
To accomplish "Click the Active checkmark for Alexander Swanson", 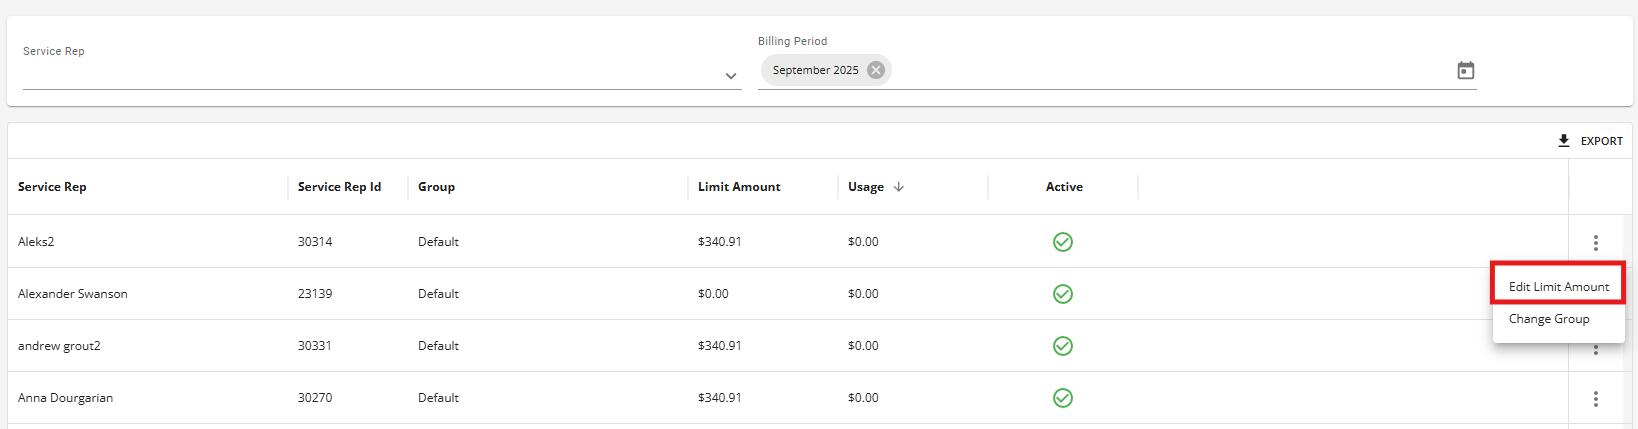I will click(1063, 294).
